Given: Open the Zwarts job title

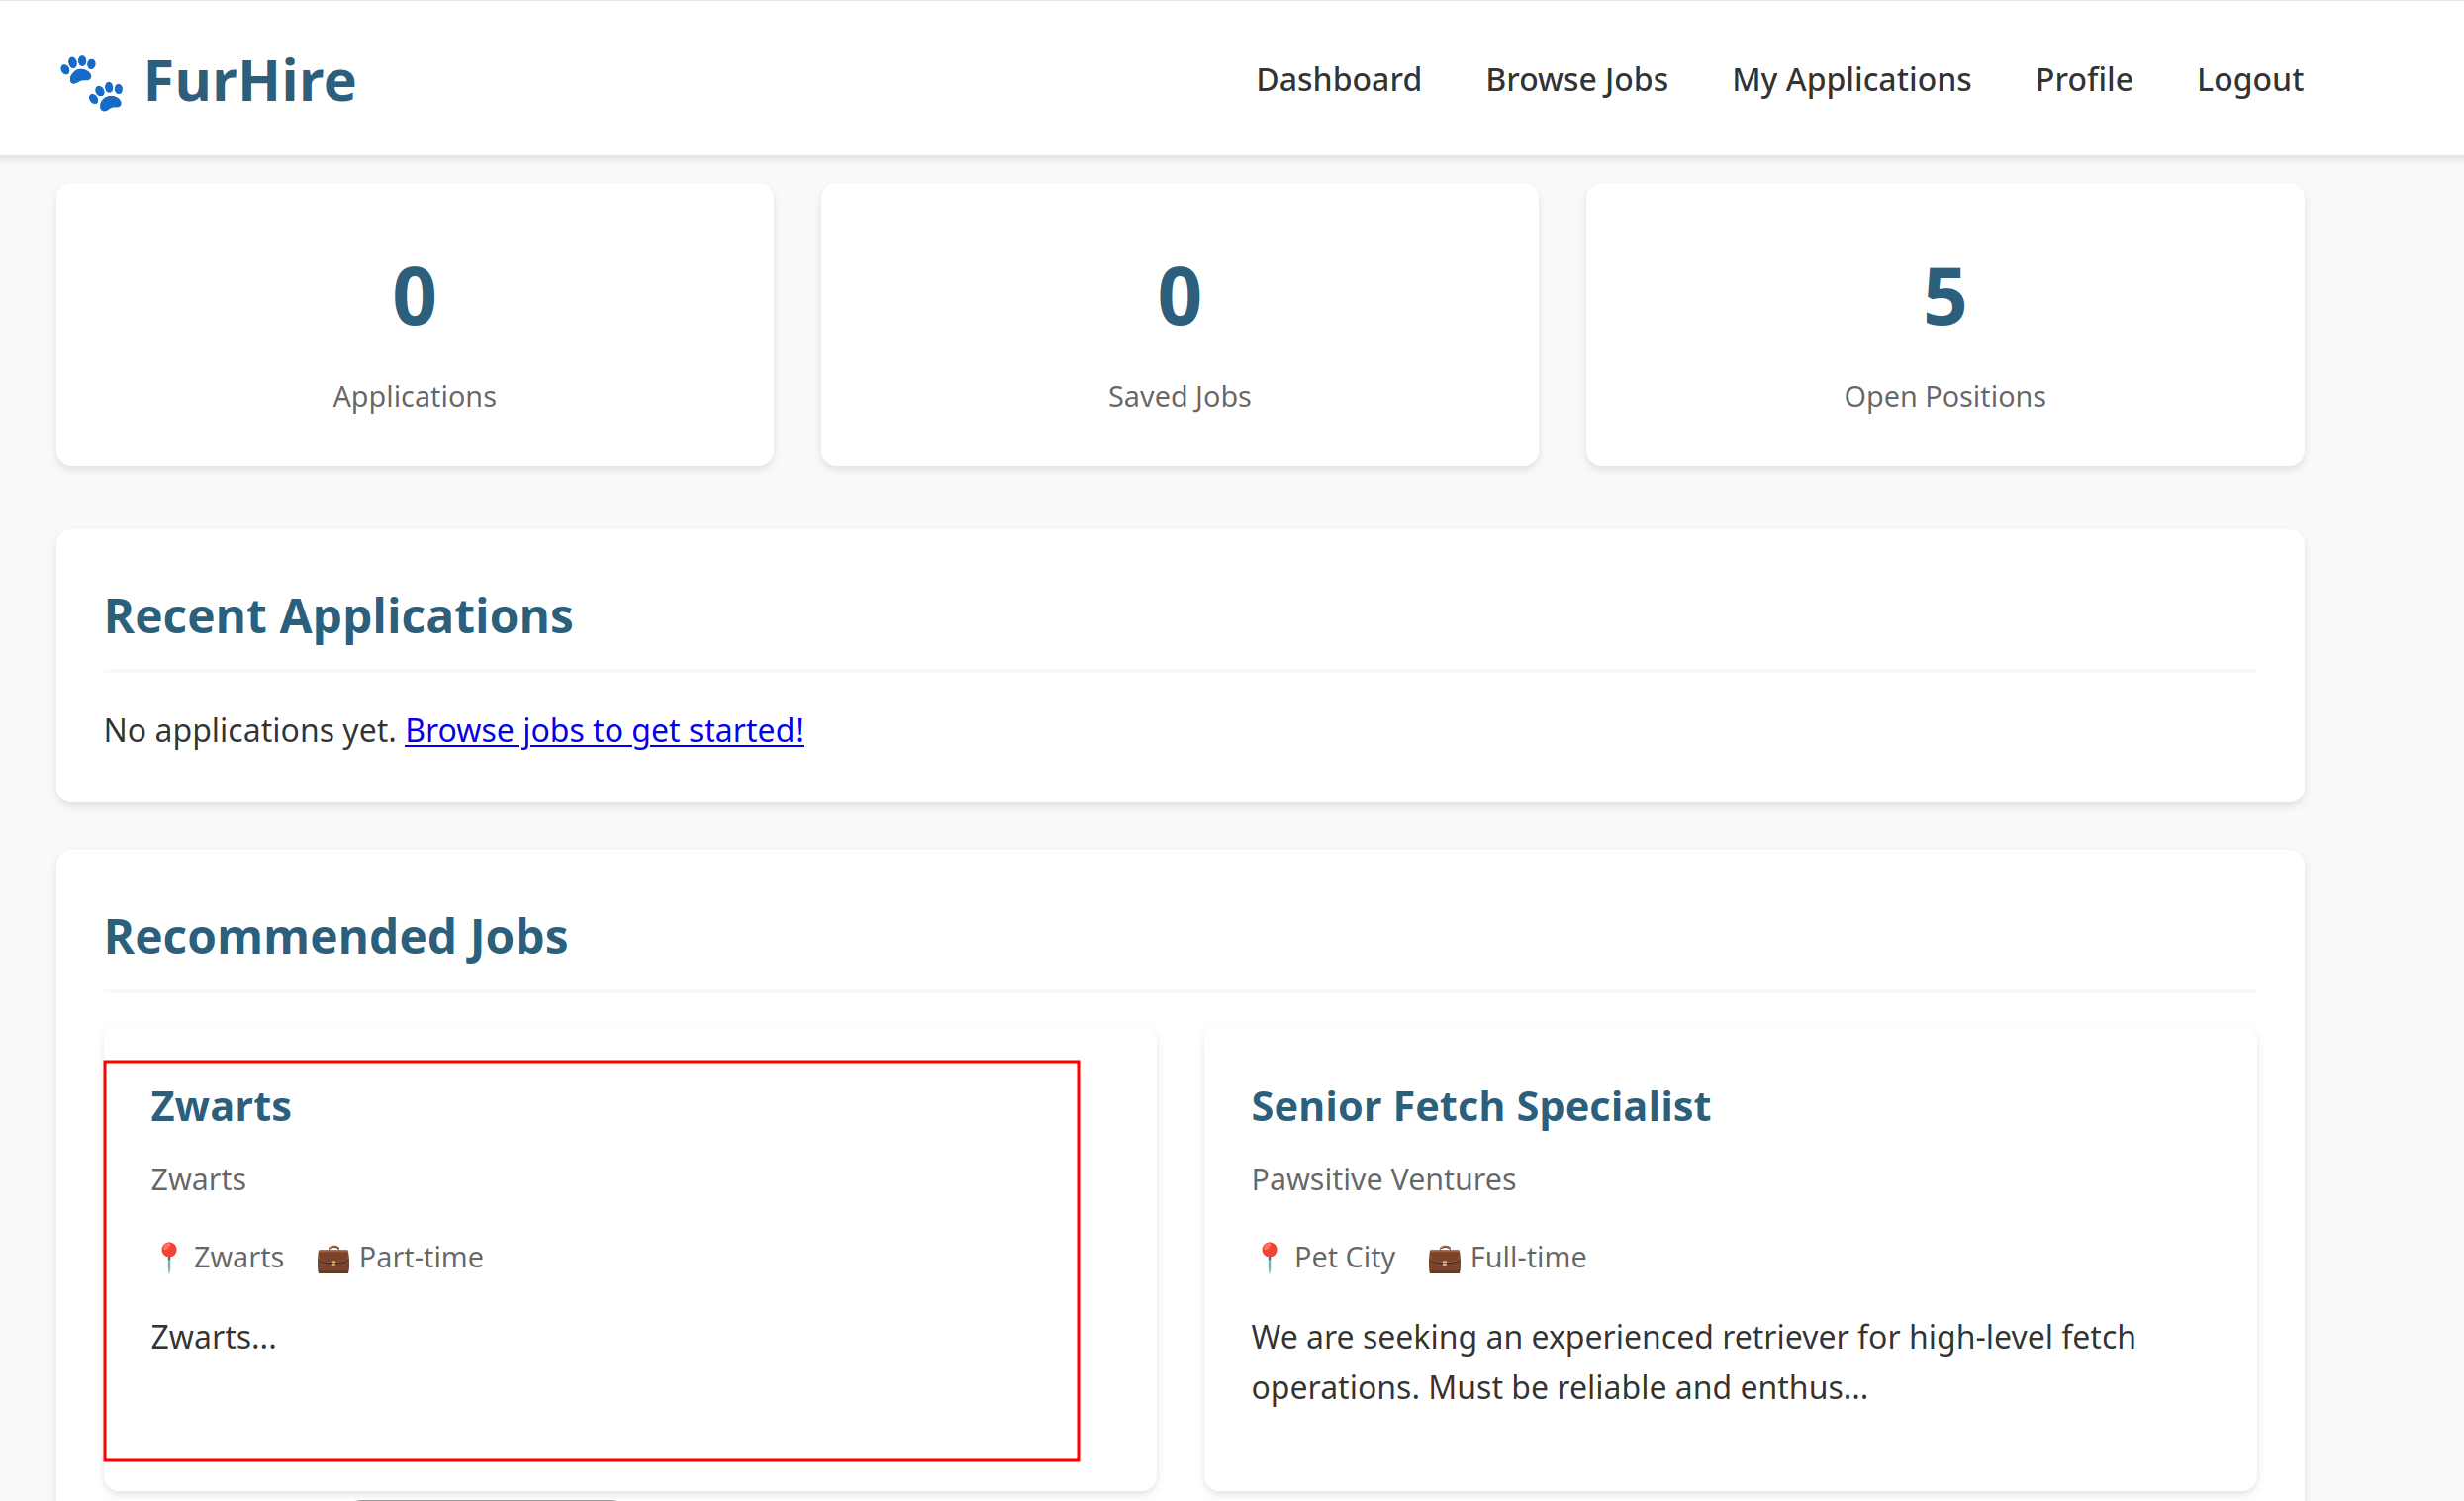Looking at the screenshot, I should (221, 1107).
